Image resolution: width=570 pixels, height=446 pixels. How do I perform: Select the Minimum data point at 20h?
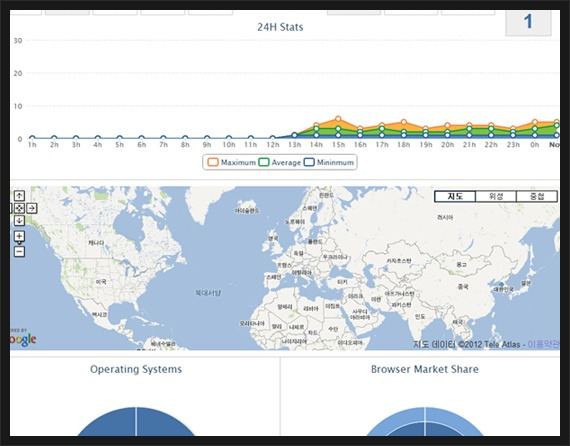(x=447, y=135)
